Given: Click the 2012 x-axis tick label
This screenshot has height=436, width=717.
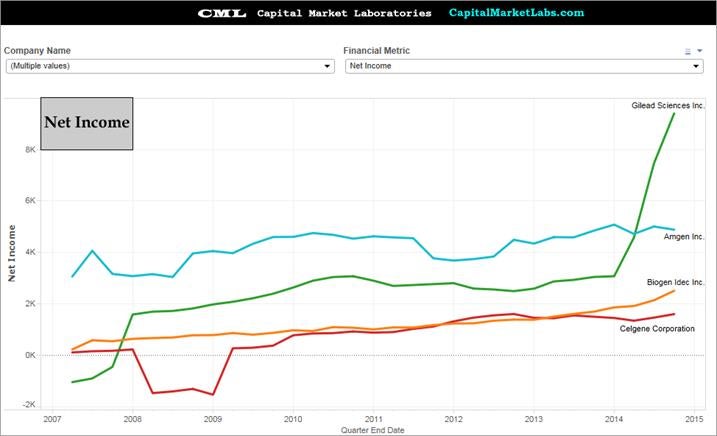Looking at the screenshot, I should (x=454, y=419).
